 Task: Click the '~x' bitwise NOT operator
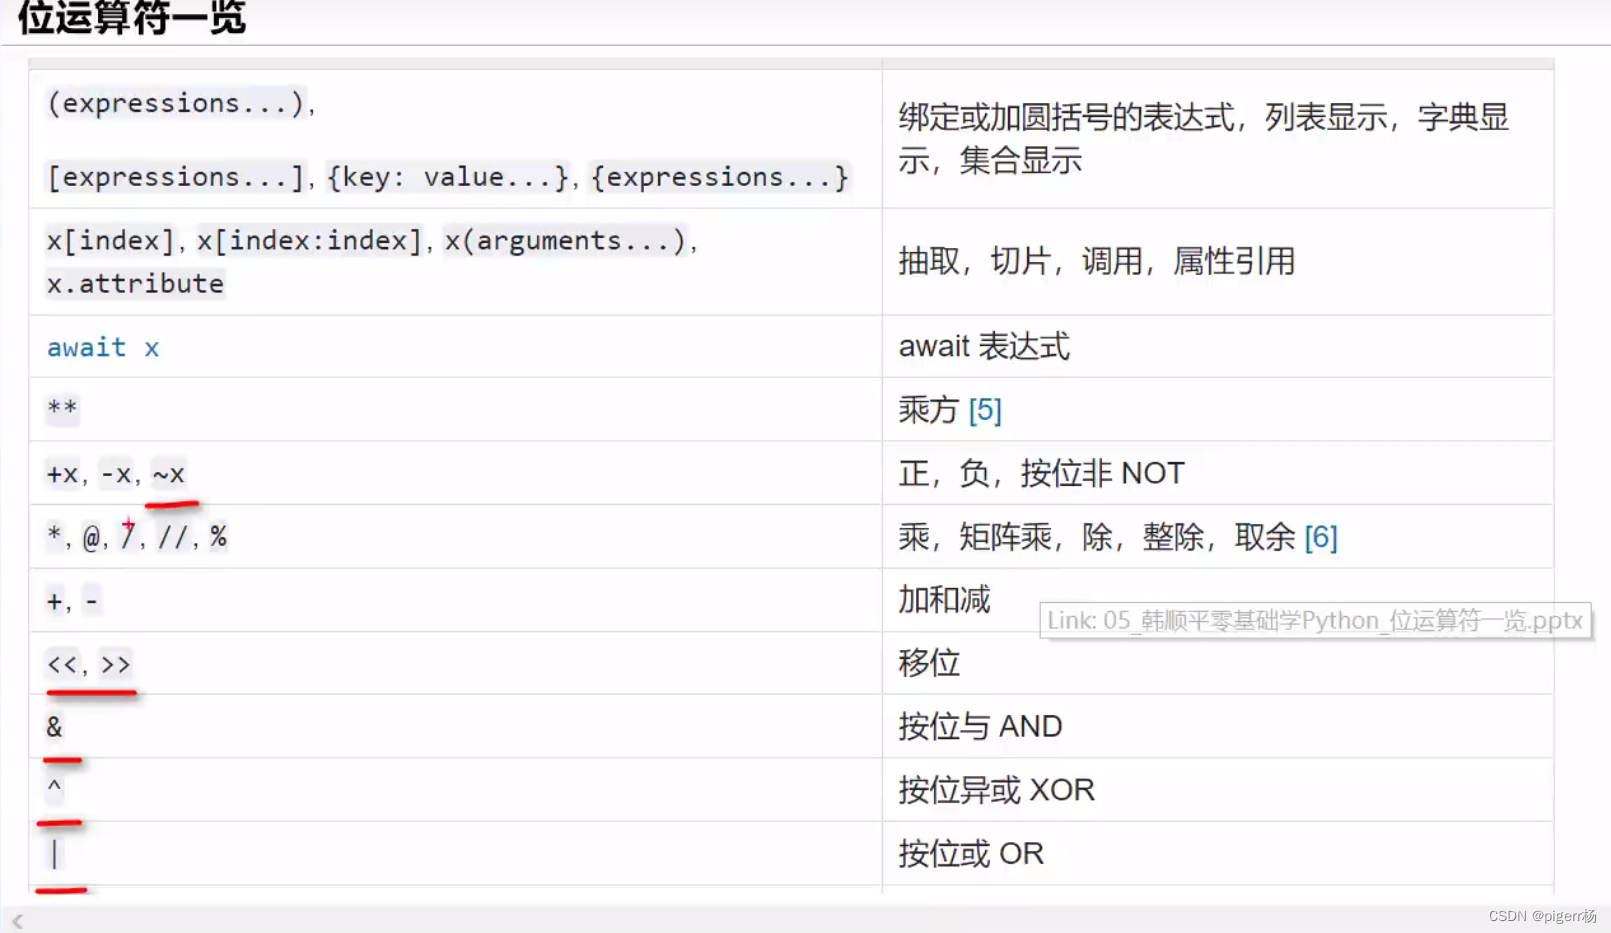169,474
